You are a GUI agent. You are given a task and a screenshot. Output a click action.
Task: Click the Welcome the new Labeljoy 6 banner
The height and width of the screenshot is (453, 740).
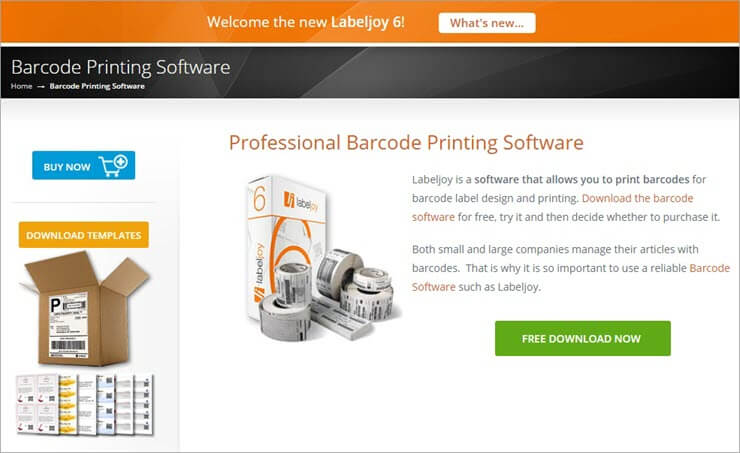(305, 22)
